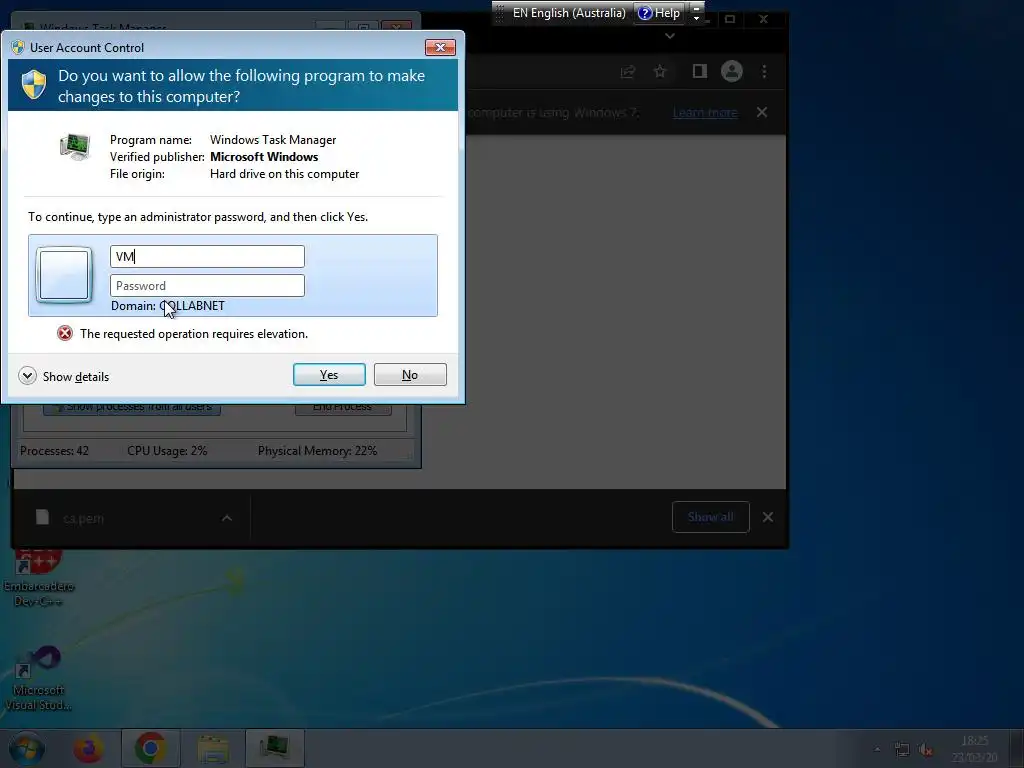
Task: Click the UAC shield icon in header
Action: (x=34, y=85)
